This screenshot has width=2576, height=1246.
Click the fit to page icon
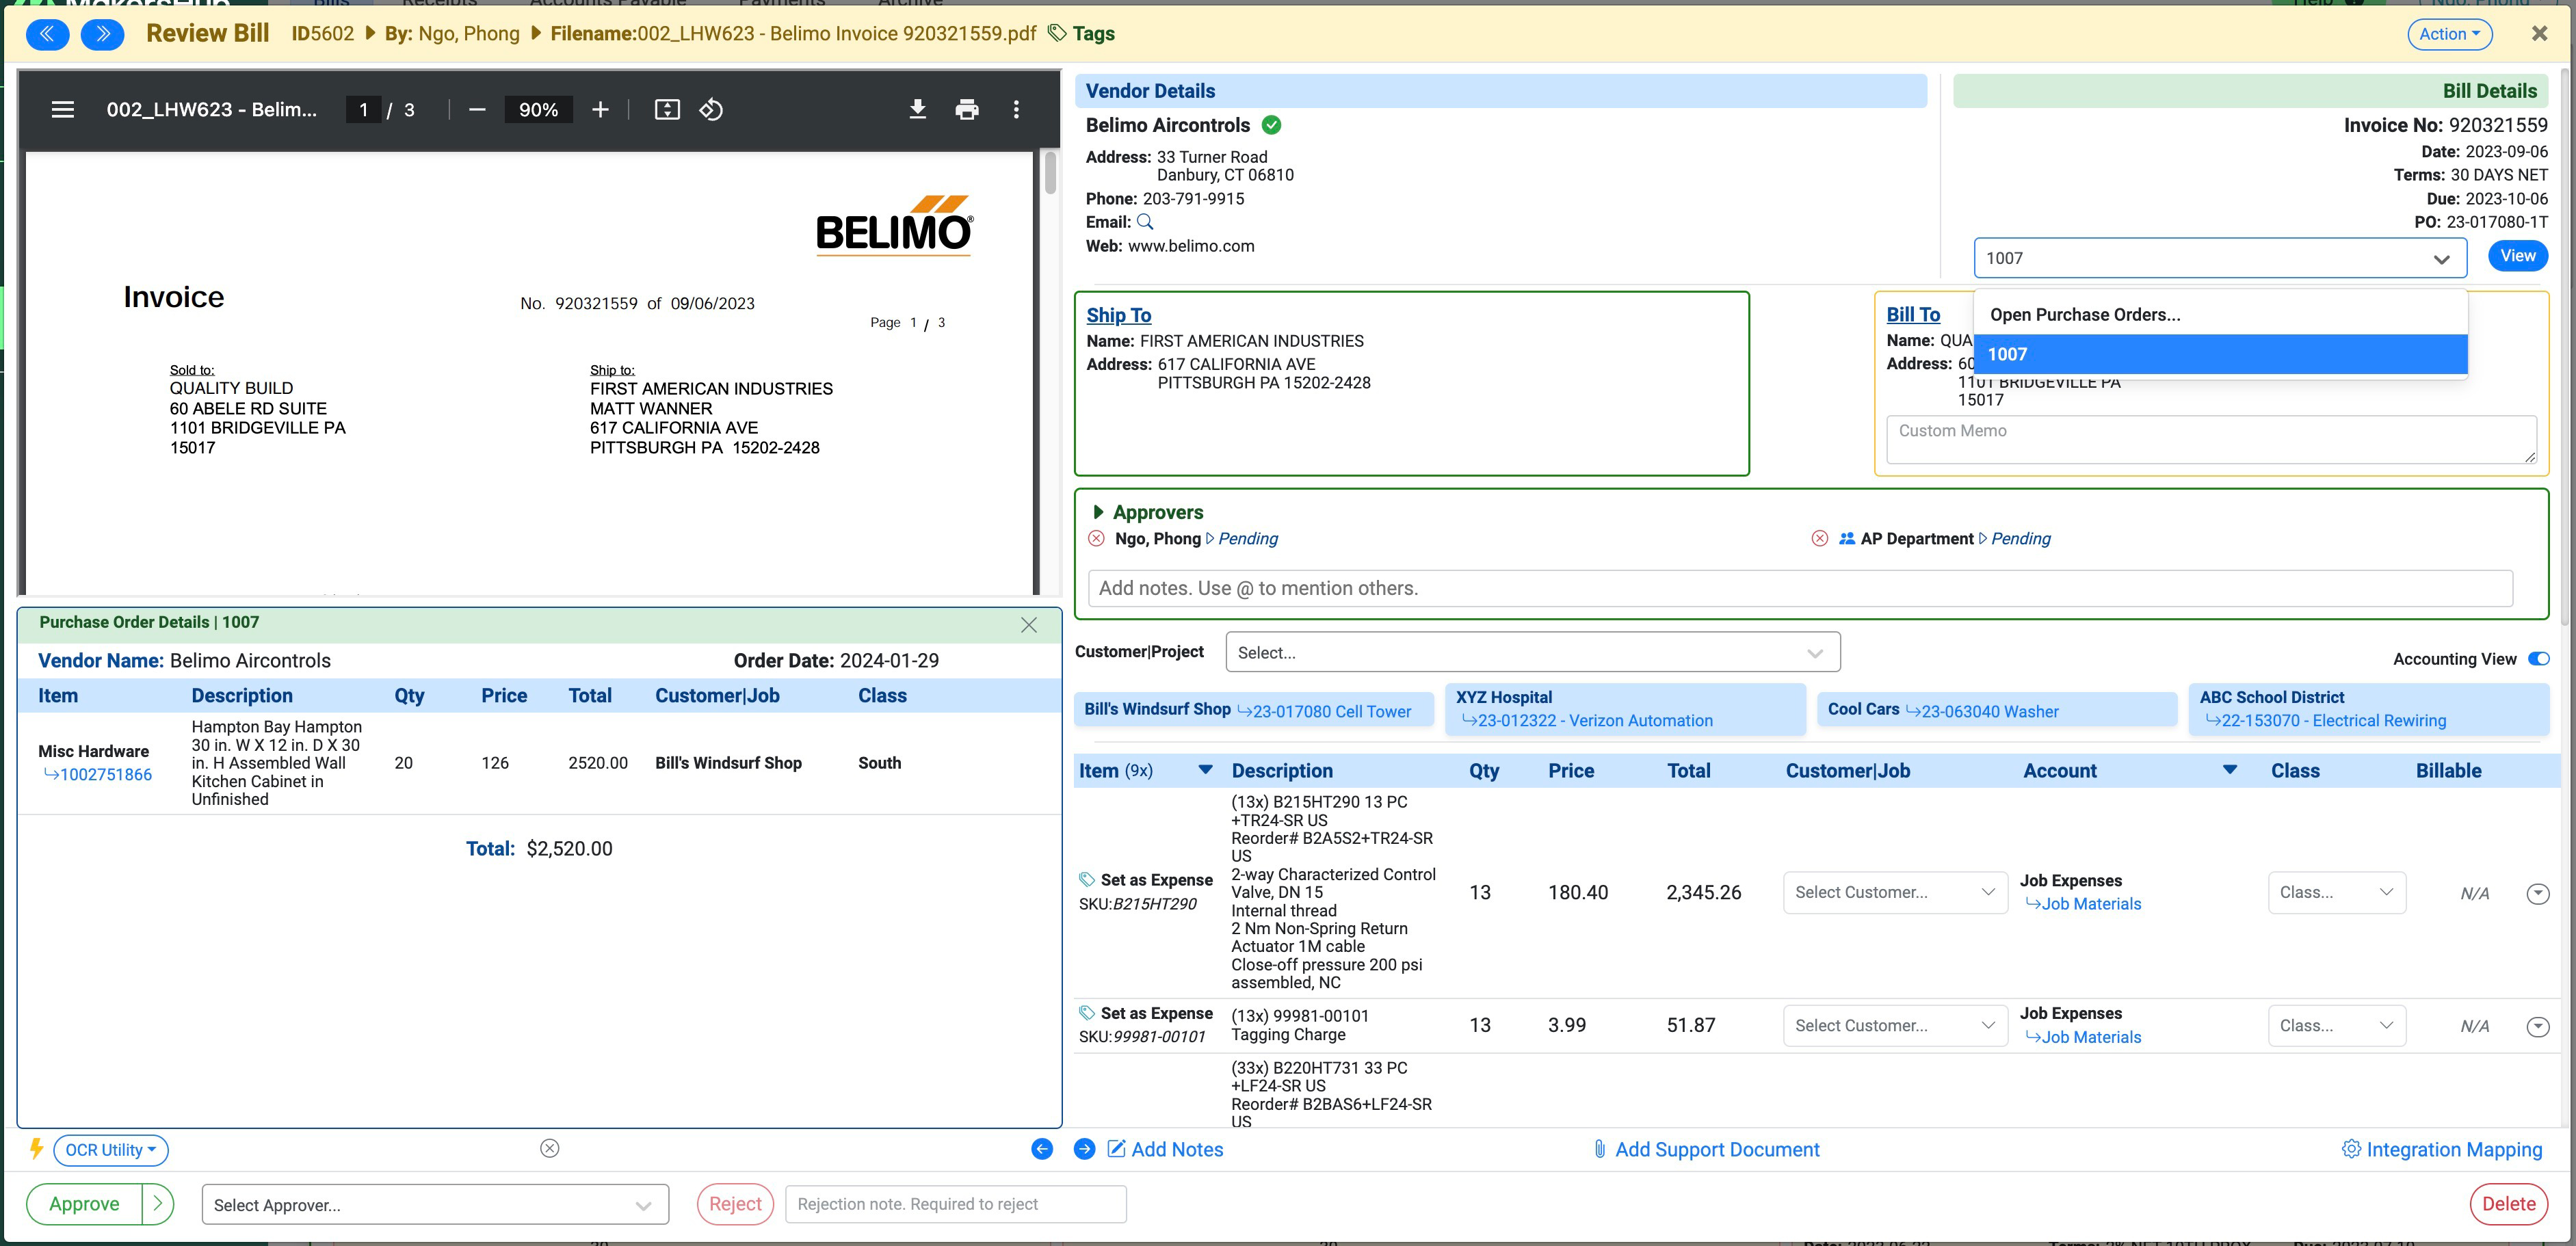pyautogui.click(x=667, y=109)
